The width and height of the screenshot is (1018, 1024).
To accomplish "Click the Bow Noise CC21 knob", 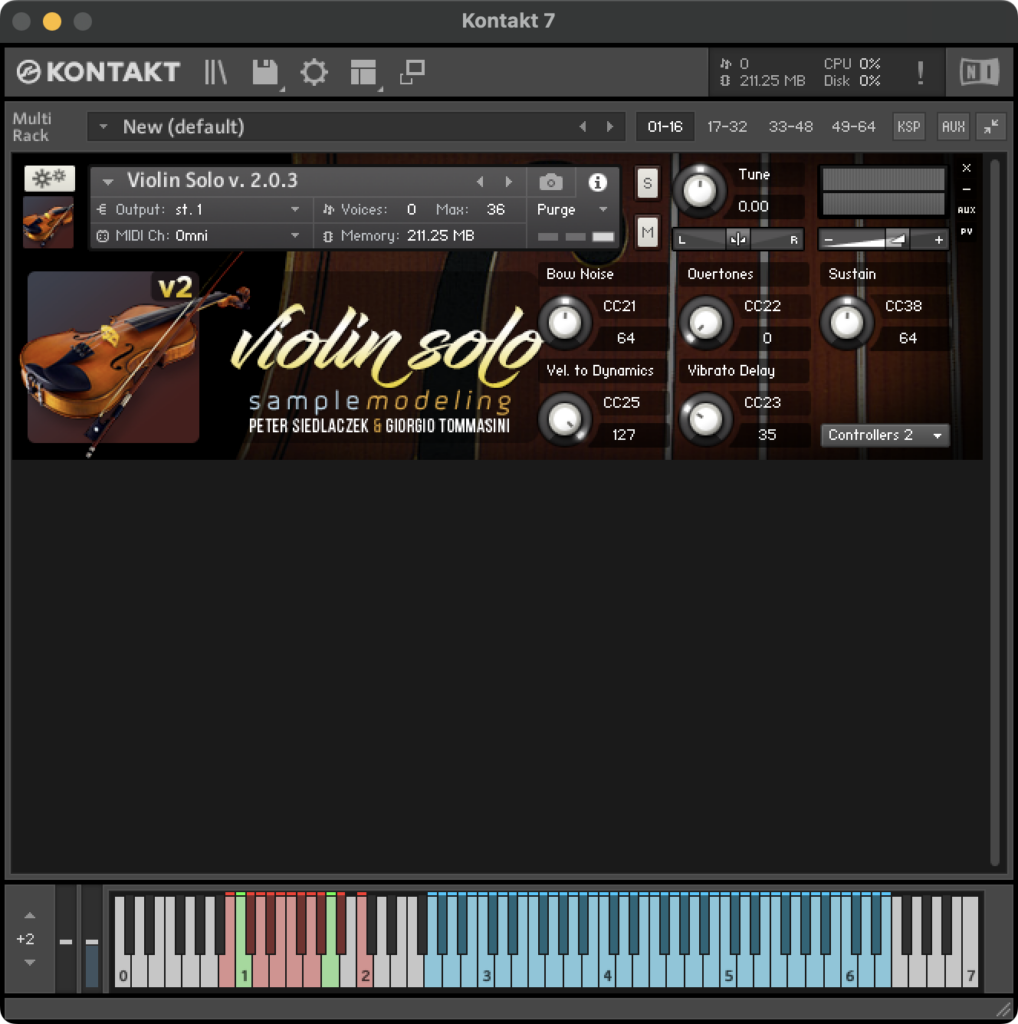I will coord(565,323).
